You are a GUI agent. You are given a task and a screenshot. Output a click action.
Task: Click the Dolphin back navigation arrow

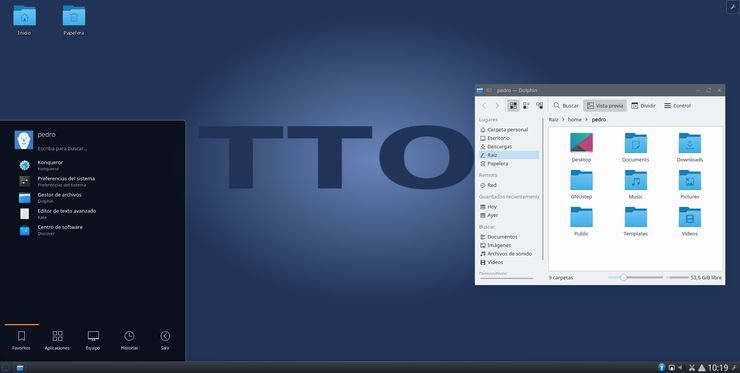point(484,106)
